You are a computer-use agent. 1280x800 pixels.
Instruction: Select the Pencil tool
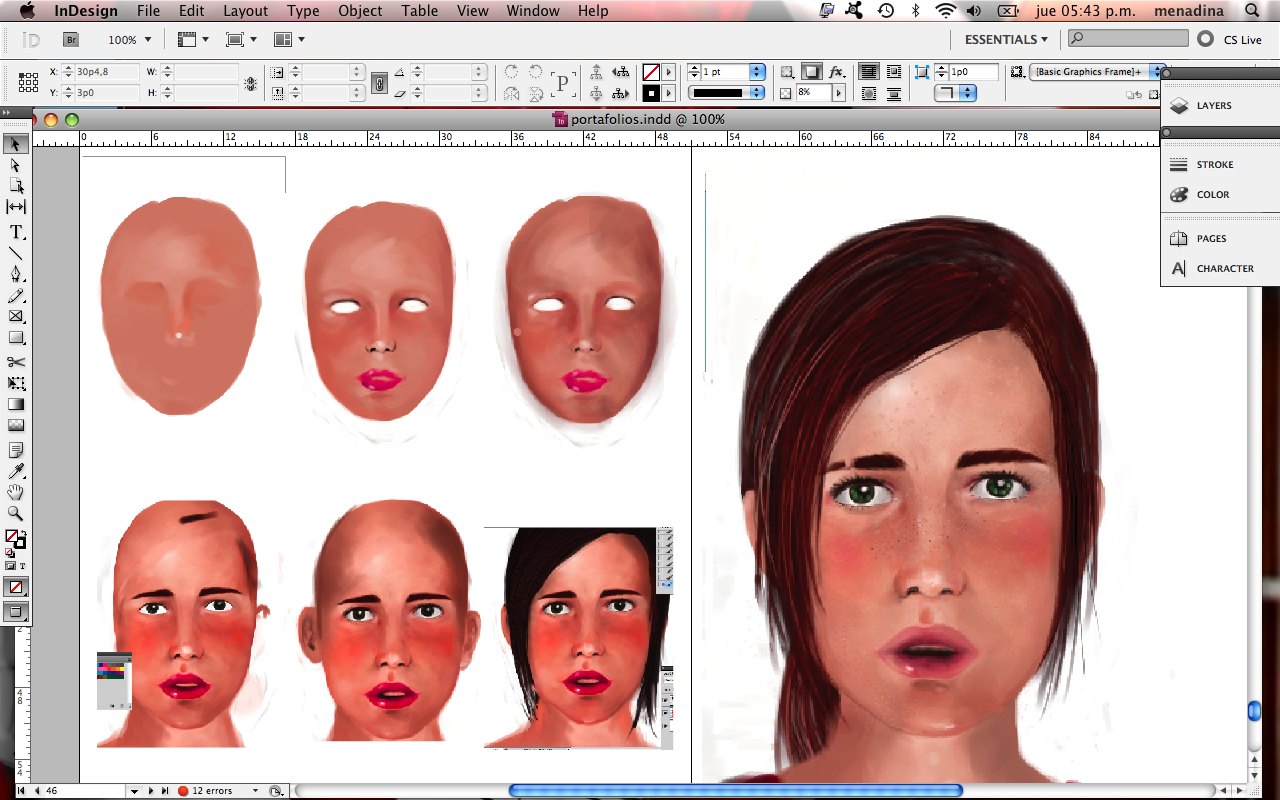pyautogui.click(x=15, y=296)
